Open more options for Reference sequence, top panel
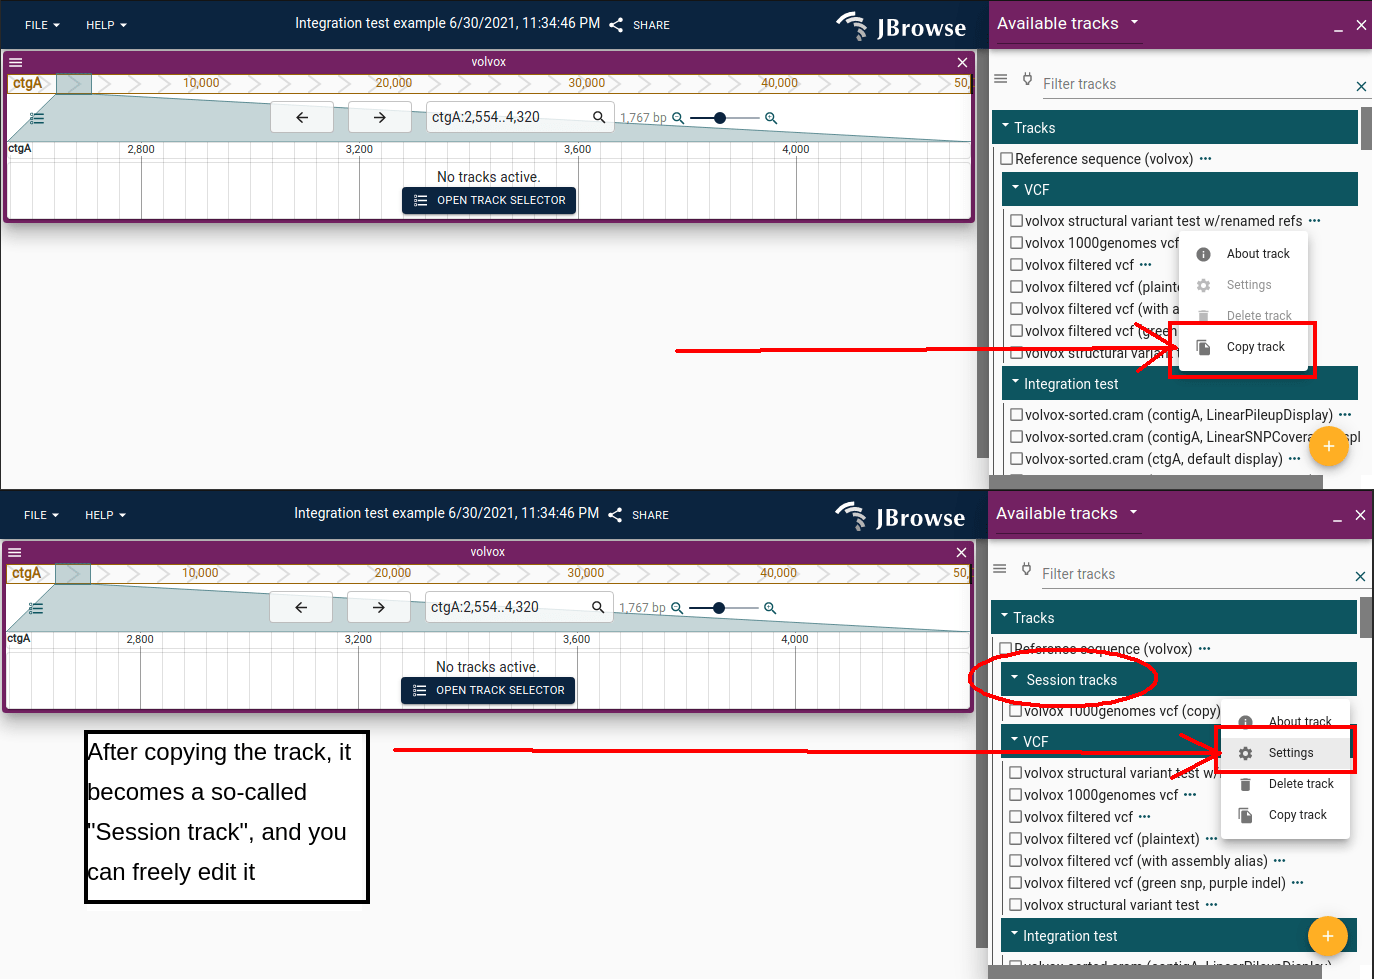Image resolution: width=1374 pixels, height=979 pixels. tap(1205, 159)
